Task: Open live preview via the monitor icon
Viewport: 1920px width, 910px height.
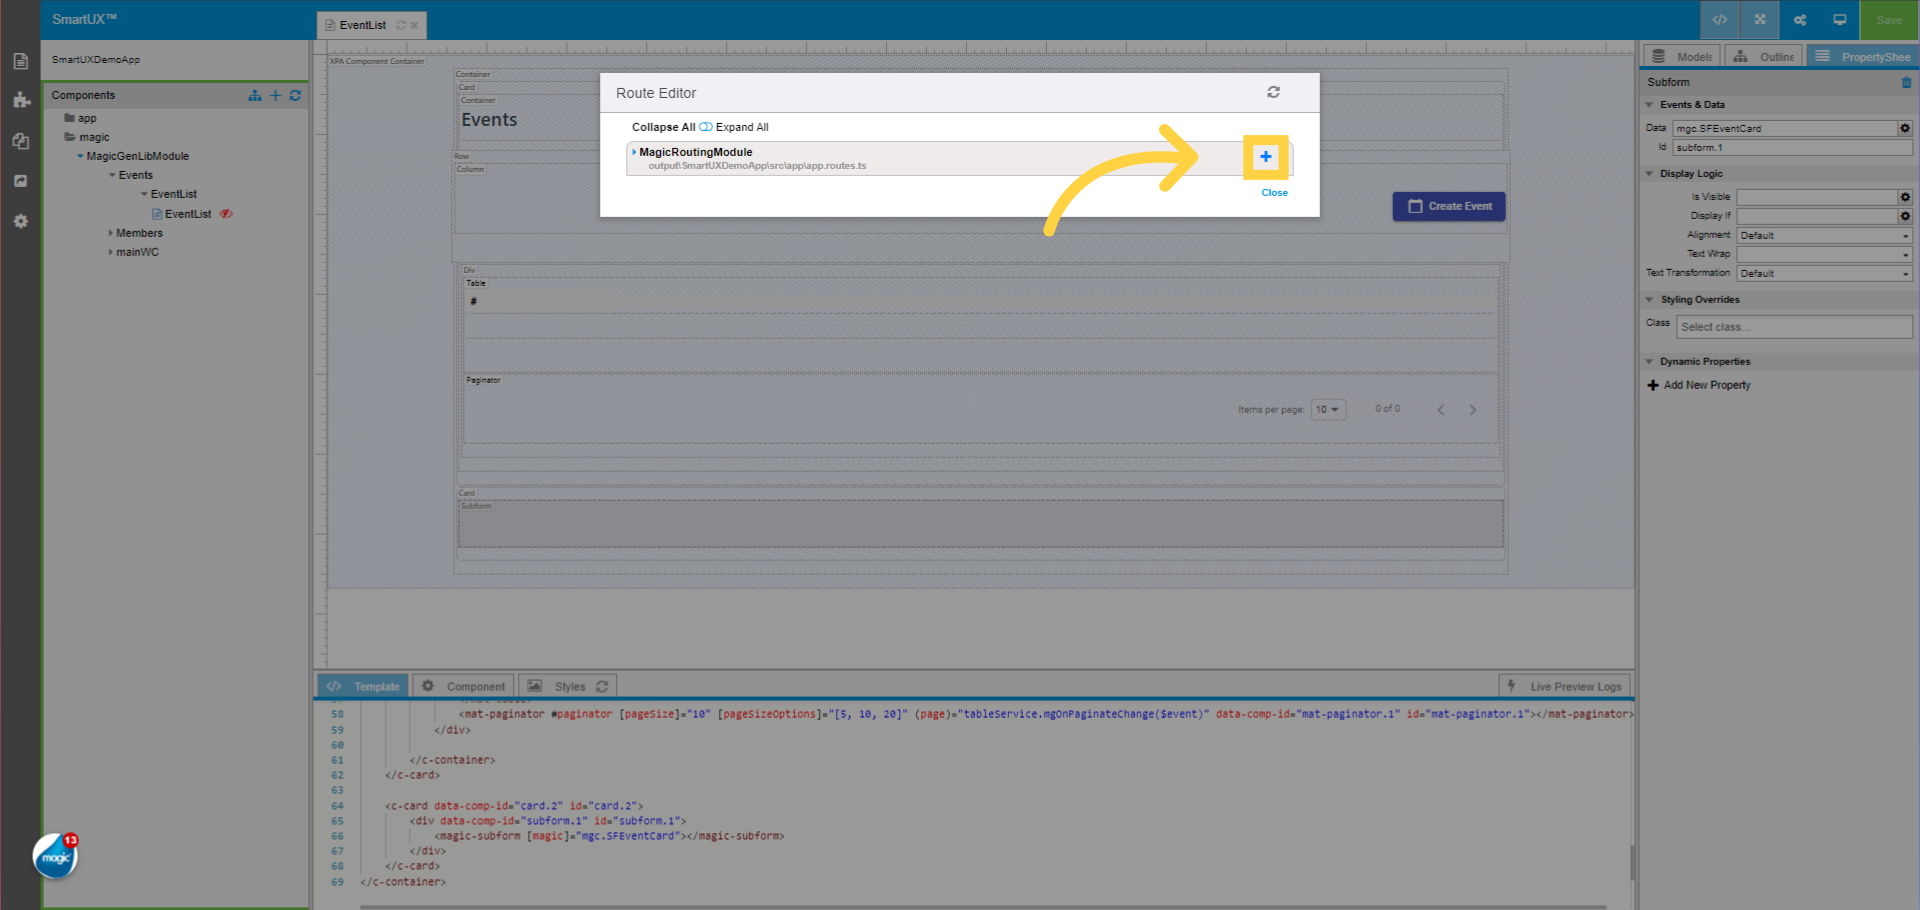Action: 1839,19
